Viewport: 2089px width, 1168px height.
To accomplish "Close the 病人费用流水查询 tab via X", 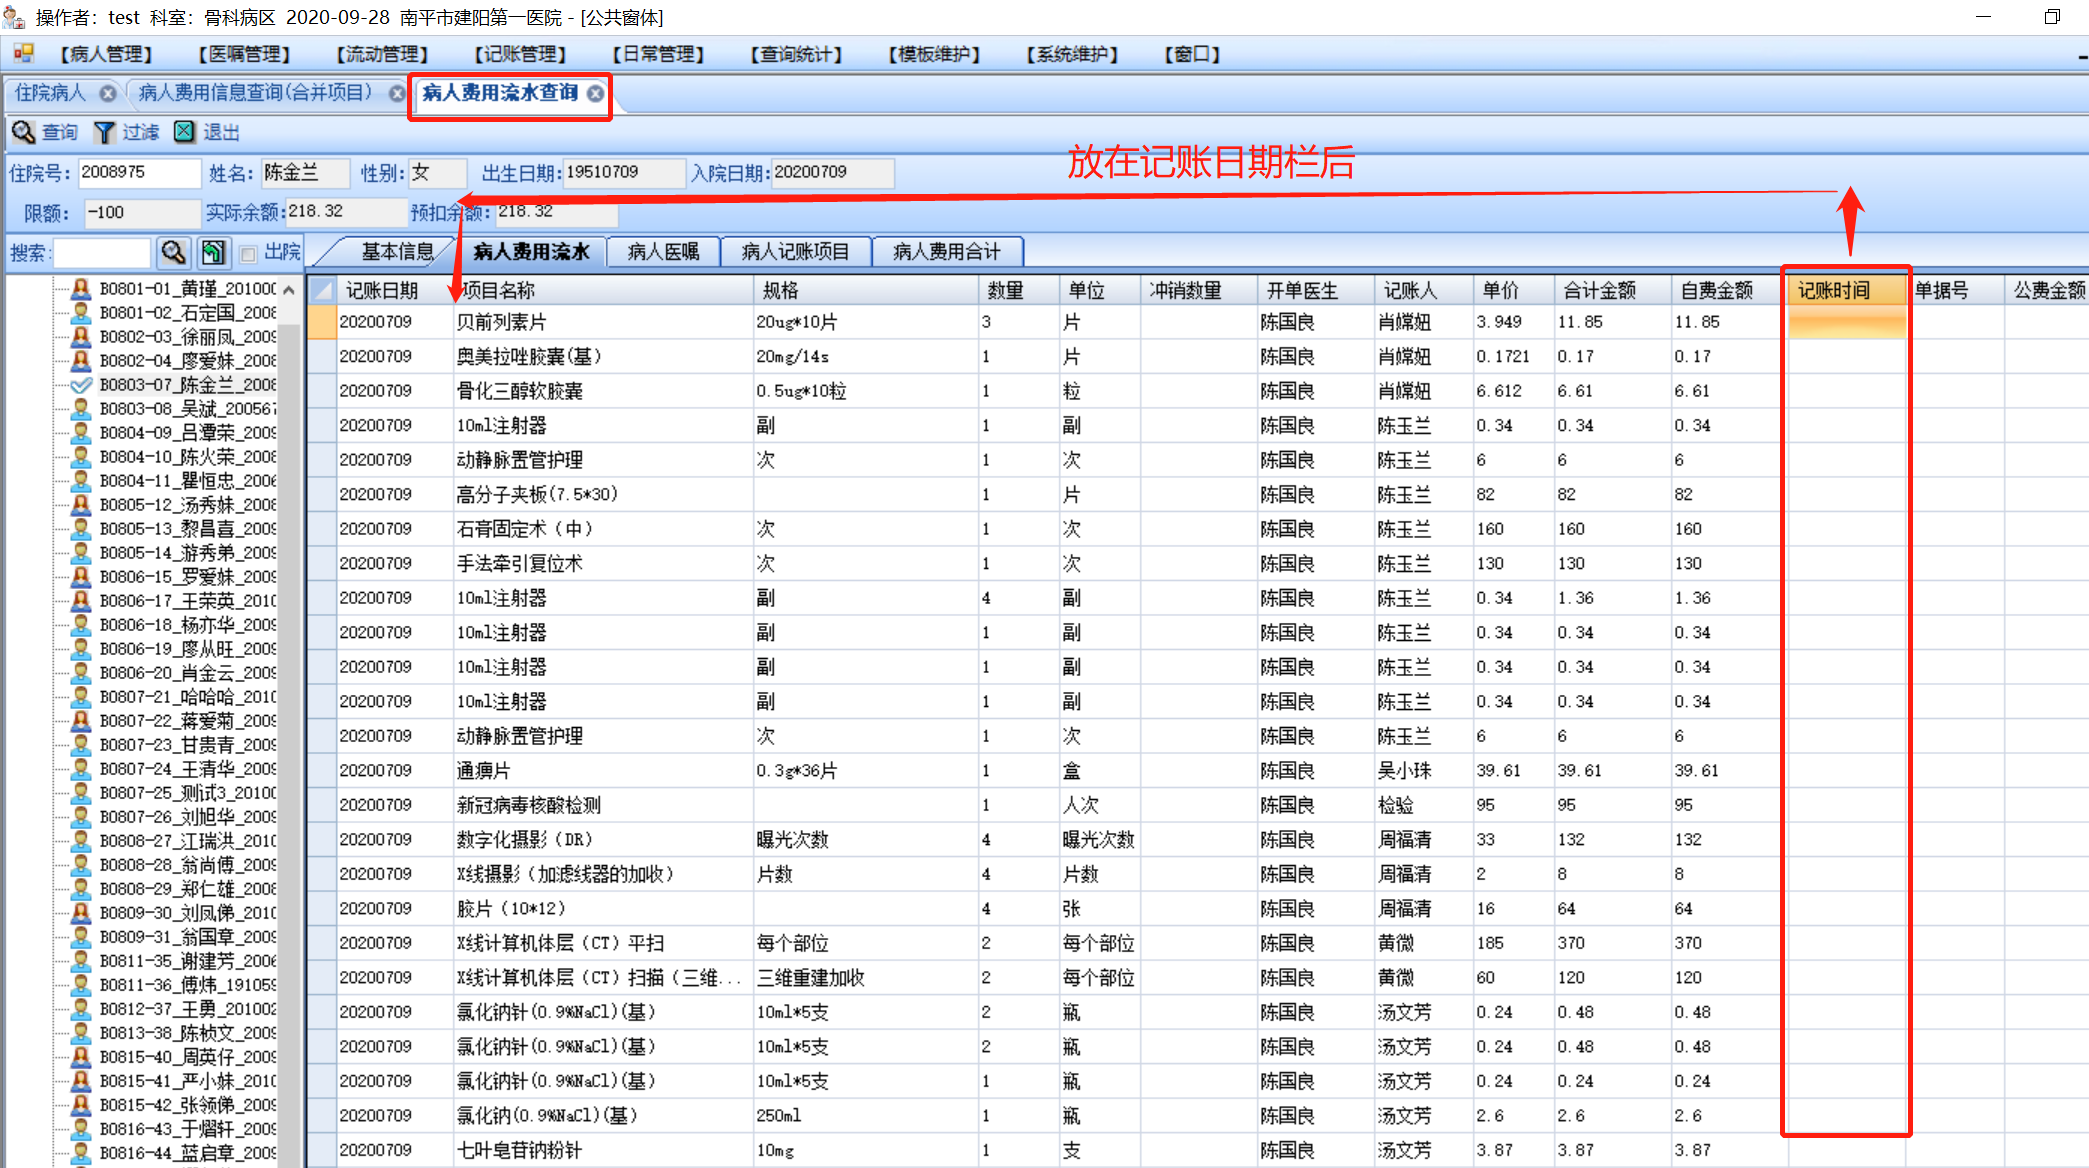I will pos(596,93).
